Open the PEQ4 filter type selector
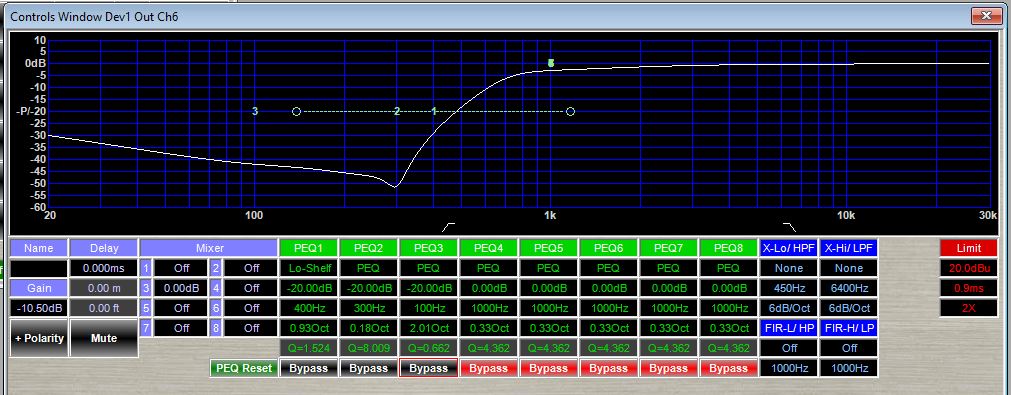The image size is (1011, 395). click(489, 268)
